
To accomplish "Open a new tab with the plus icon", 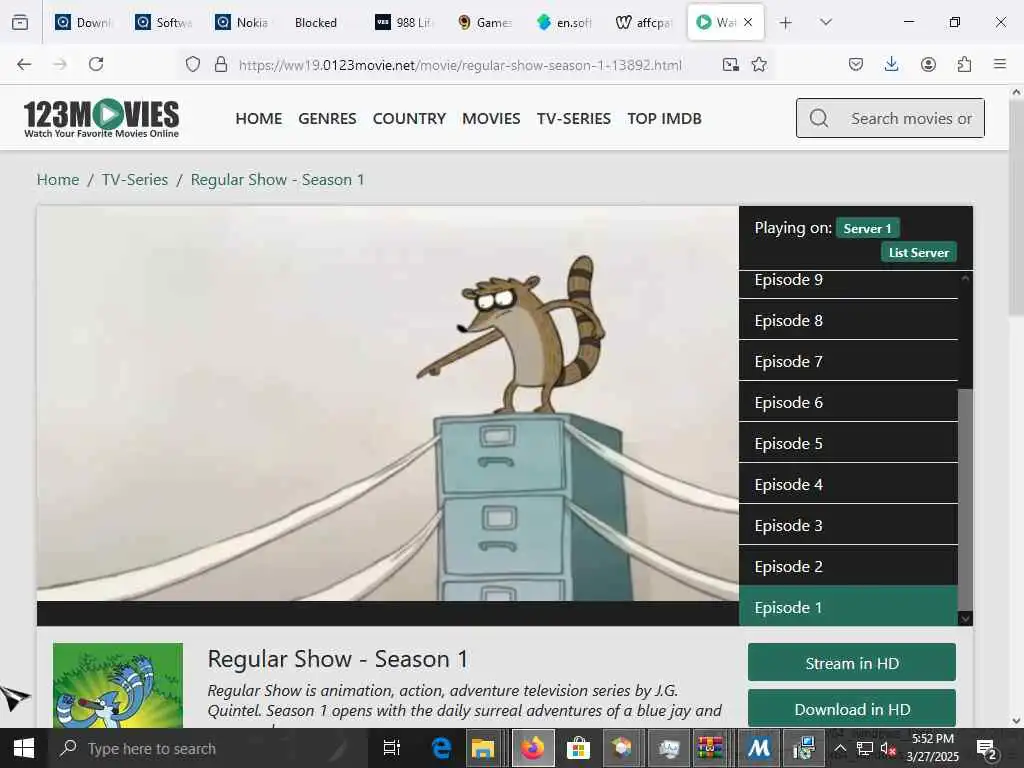I will (x=786, y=23).
